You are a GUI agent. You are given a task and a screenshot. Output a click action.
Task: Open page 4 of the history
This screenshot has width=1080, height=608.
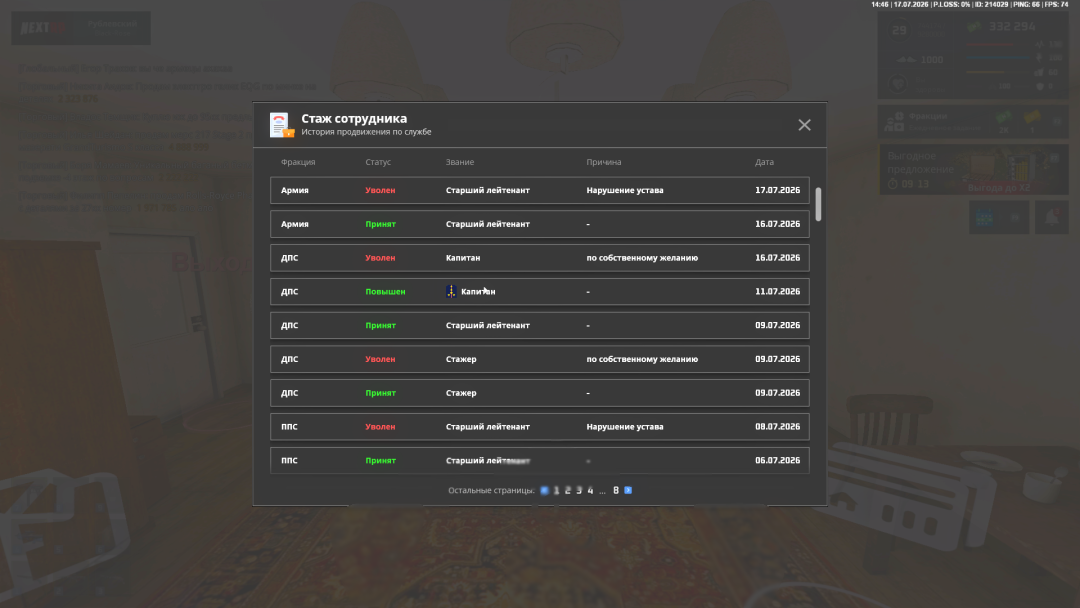pyautogui.click(x=590, y=490)
